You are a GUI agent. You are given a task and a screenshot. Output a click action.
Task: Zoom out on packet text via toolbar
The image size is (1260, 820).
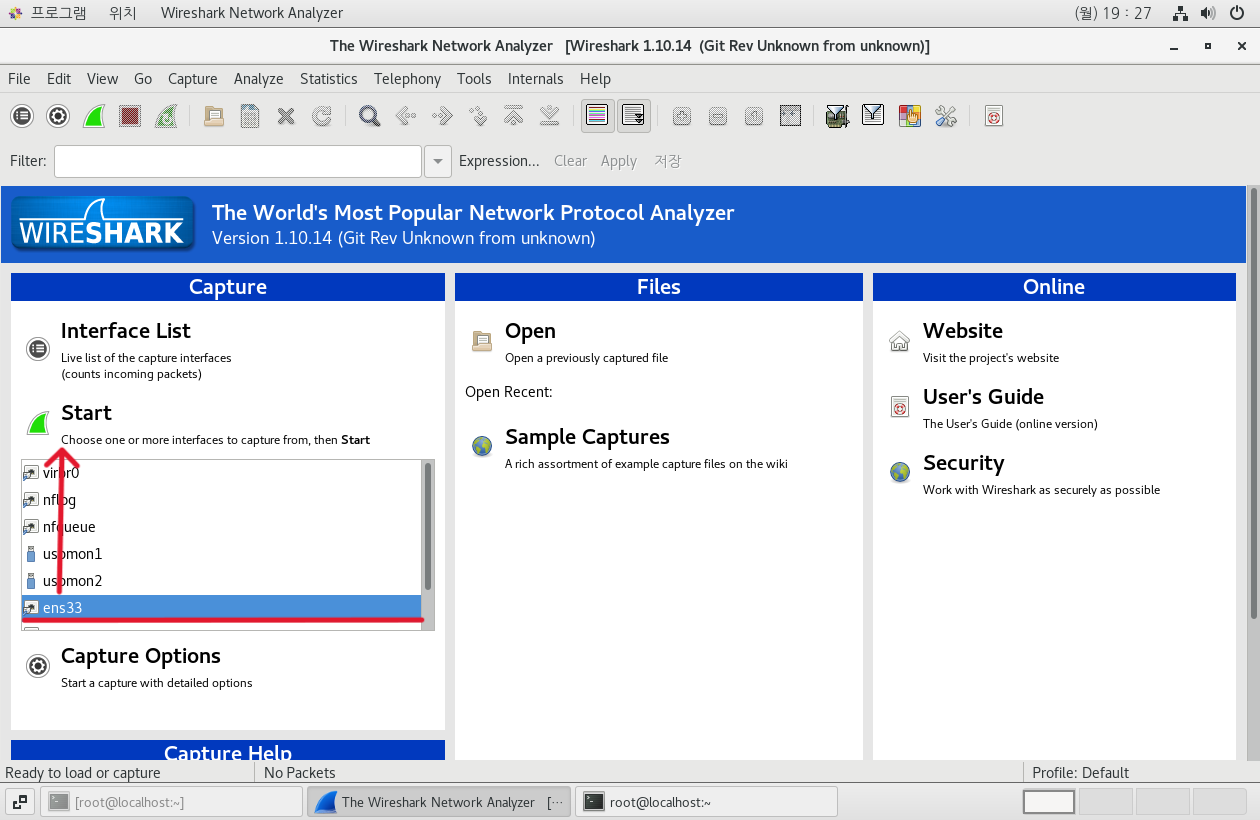[718, 116]
